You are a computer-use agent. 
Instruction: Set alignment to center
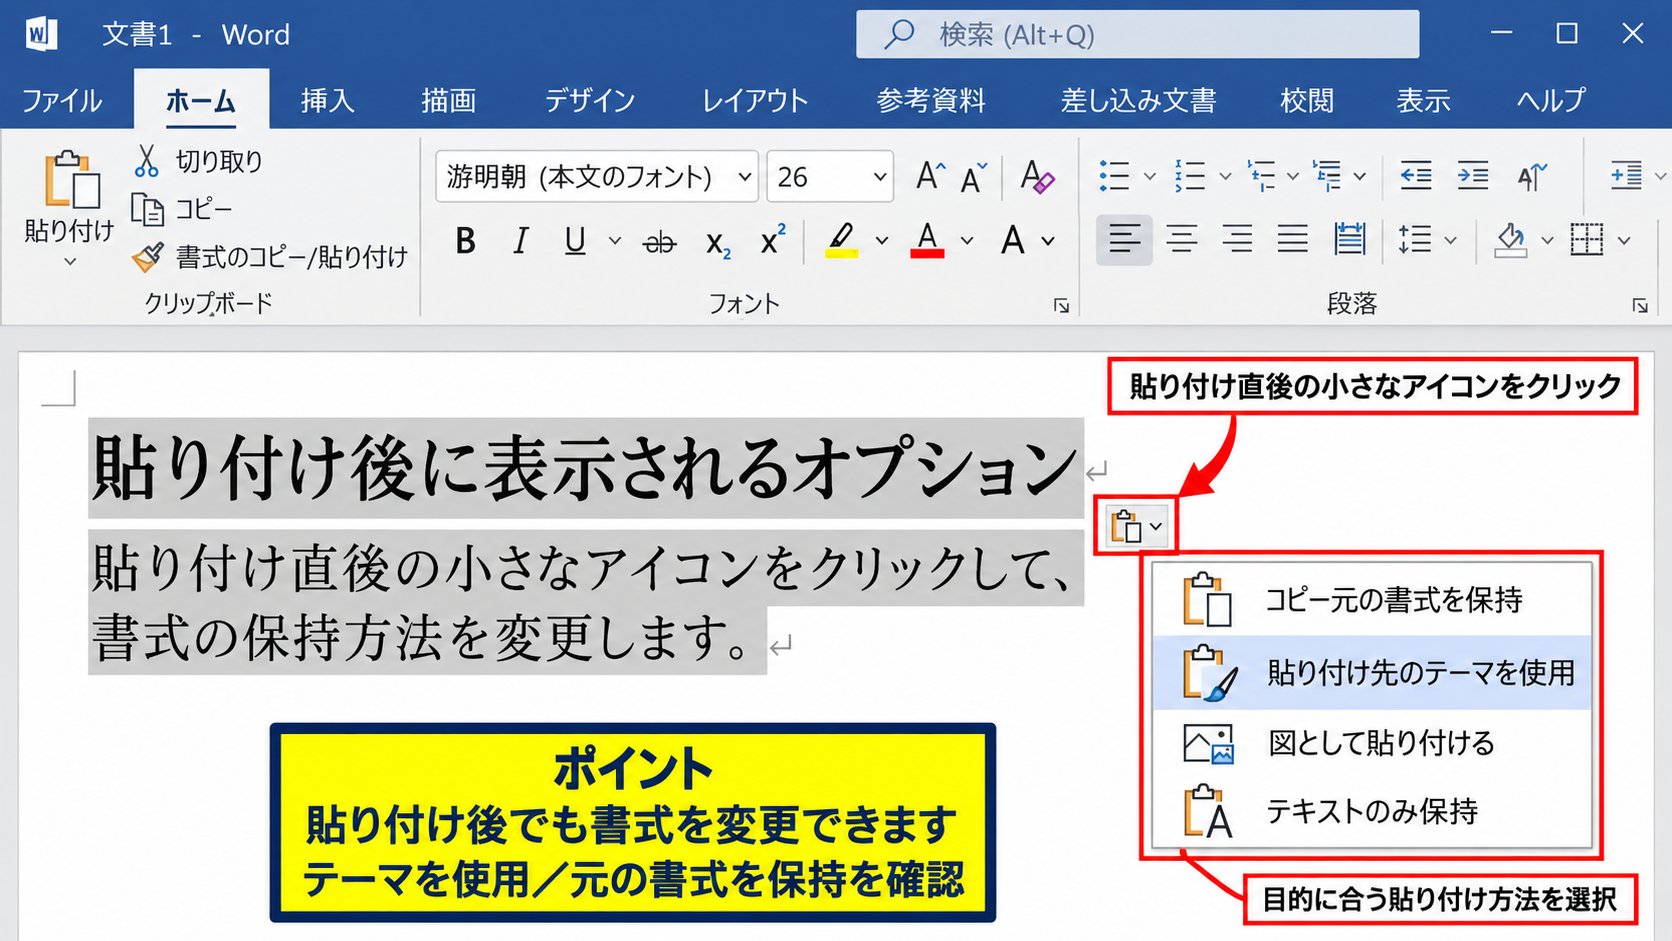[1181, 239]
